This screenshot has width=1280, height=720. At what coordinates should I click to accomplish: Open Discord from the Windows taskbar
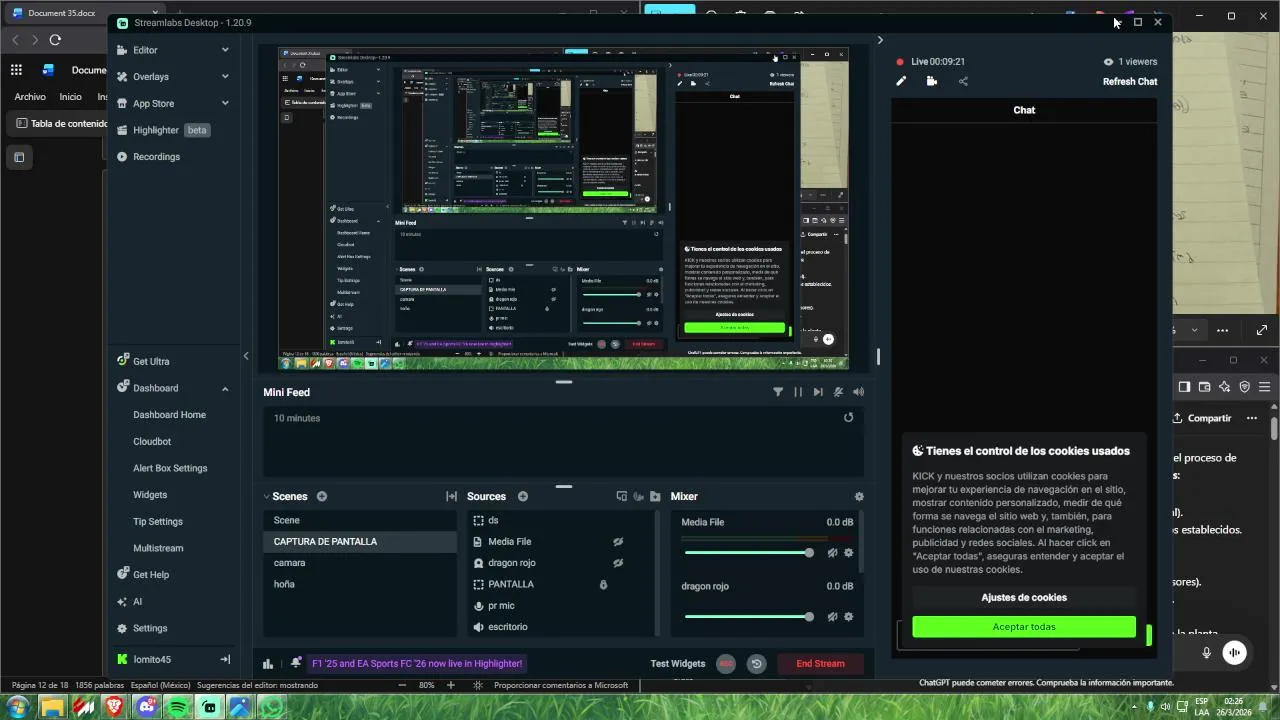pos(147,707)
